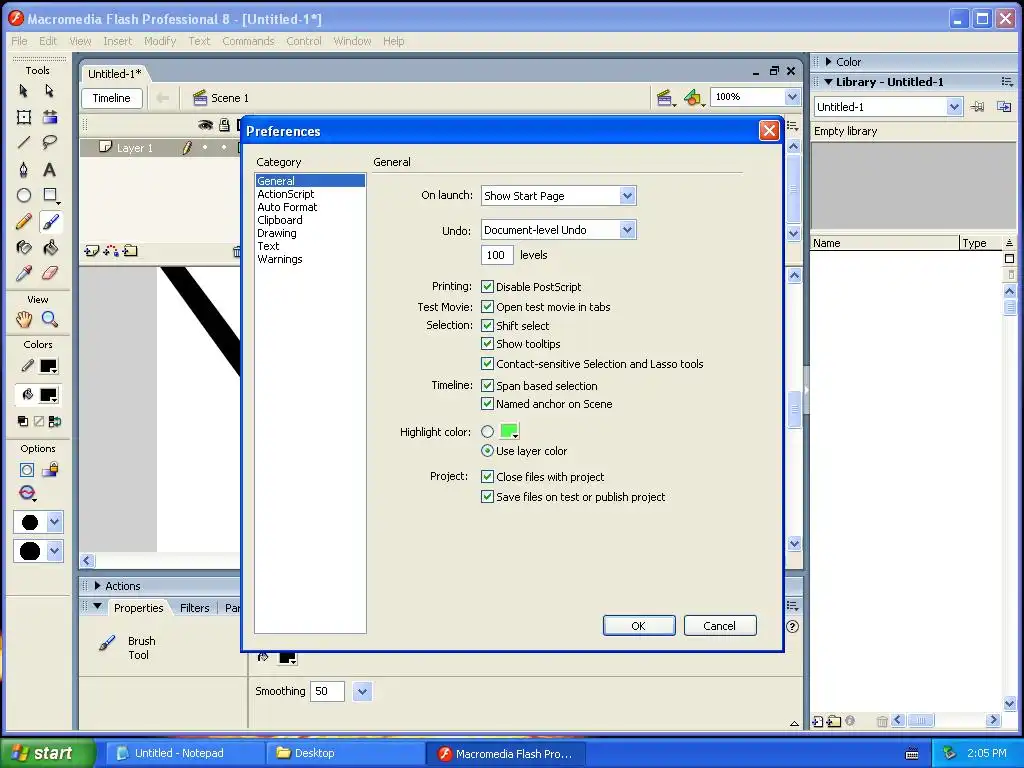Select the Zoom magnifier tool

pos(50,319)
